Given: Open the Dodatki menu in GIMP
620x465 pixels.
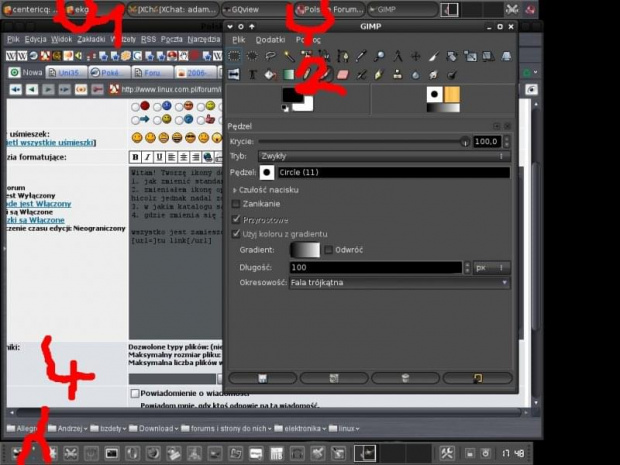Looking at the screenshot, I should pyautogui.click(x=270, y=40).
